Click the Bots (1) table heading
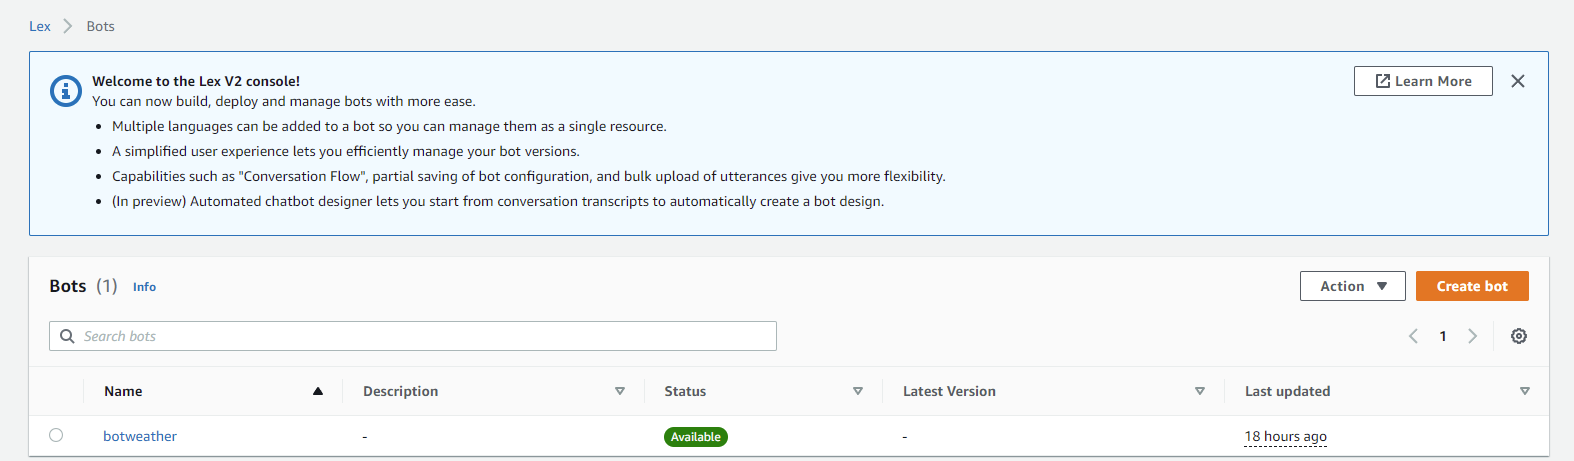The image size is (1574, 461). 83,286
